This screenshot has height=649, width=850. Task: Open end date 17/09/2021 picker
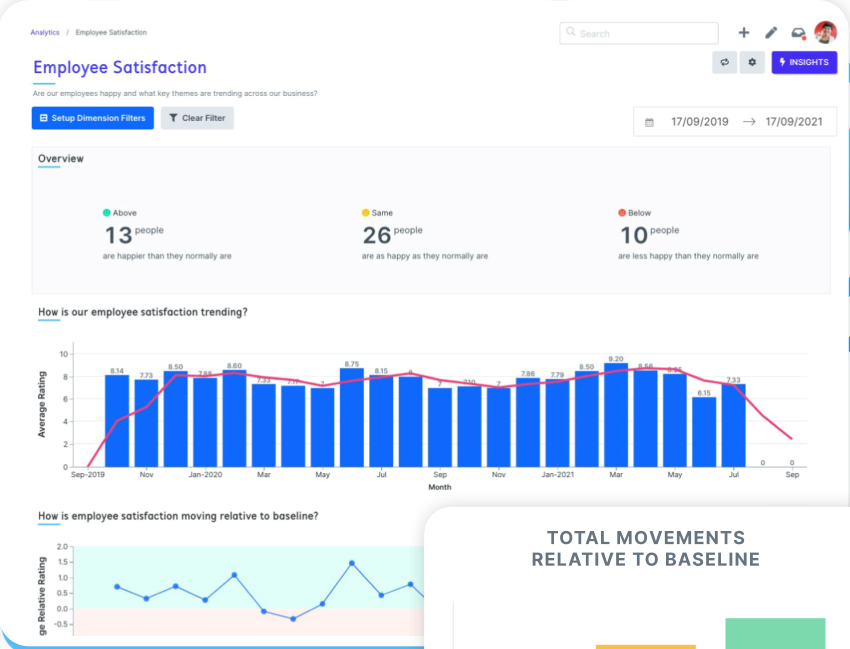point(794,122)
